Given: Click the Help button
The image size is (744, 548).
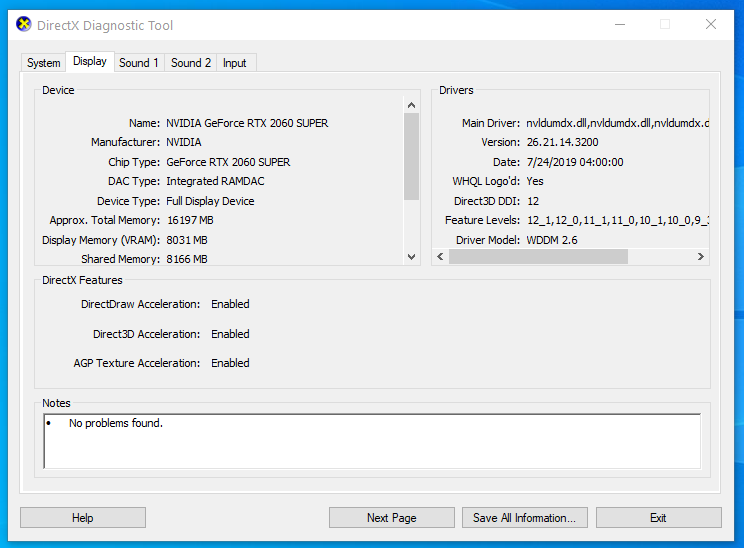Looking at the screenshot, I should [83, 518].
